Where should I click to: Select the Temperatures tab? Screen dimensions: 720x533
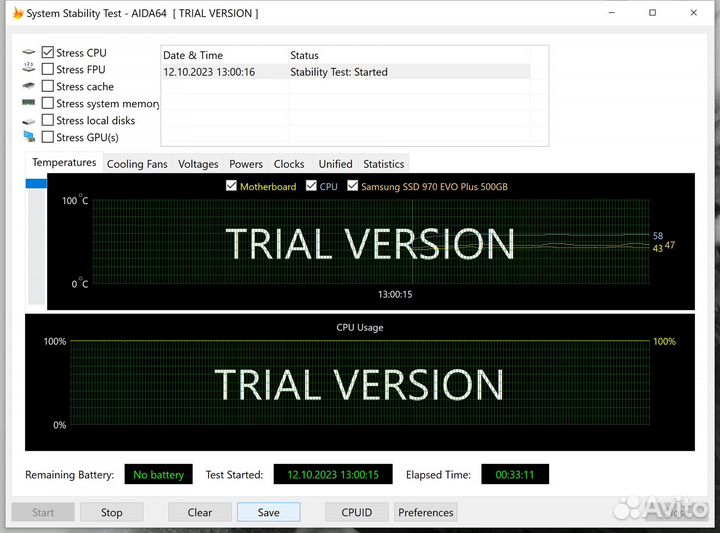click(x=64, y=163)
